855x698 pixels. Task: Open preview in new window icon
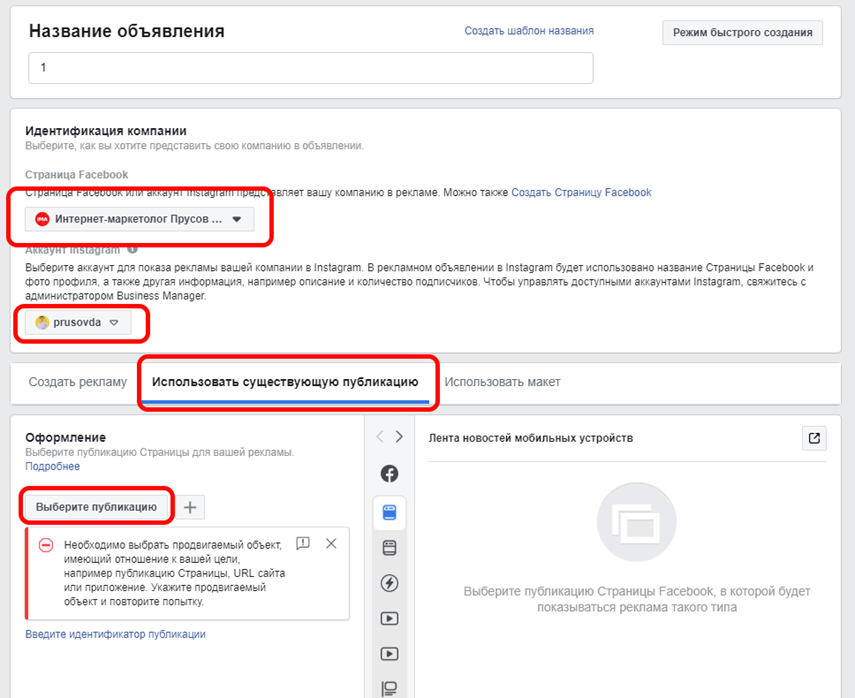814,438
